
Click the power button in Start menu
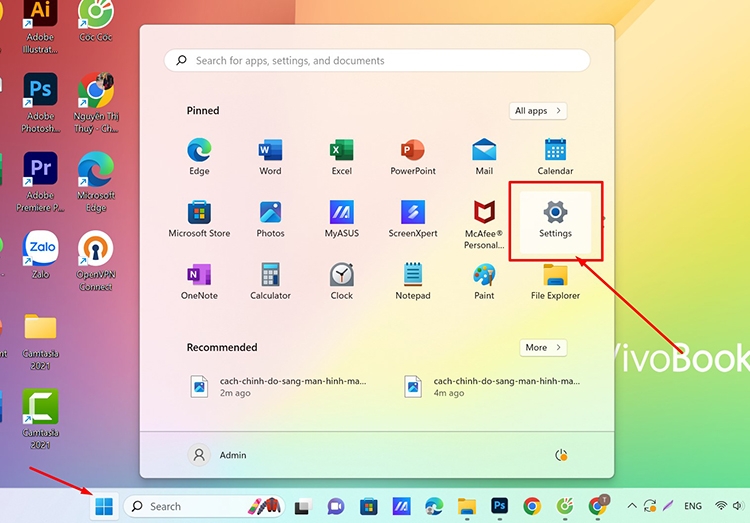[x=561, y=455]
